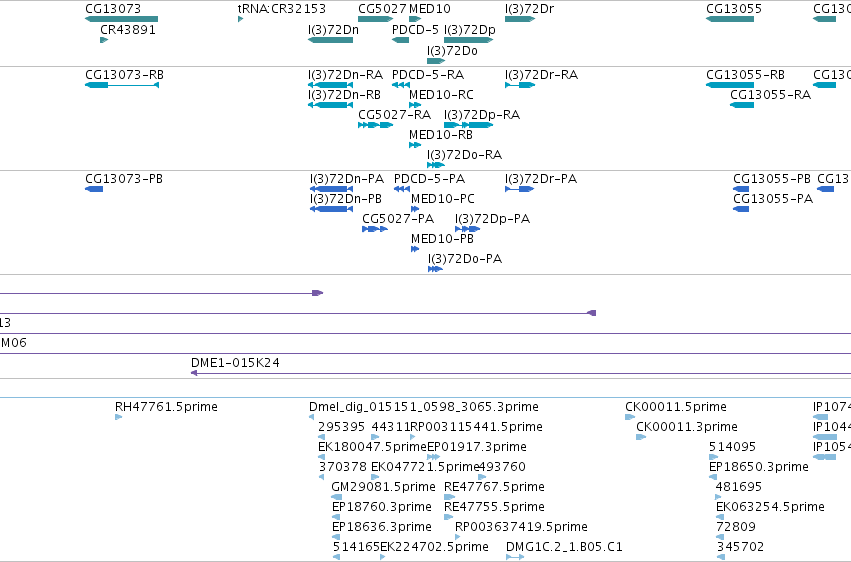Click feature 295395
Image resolution: width=851 pixels, height=562 pixels.
click(321, 437)
